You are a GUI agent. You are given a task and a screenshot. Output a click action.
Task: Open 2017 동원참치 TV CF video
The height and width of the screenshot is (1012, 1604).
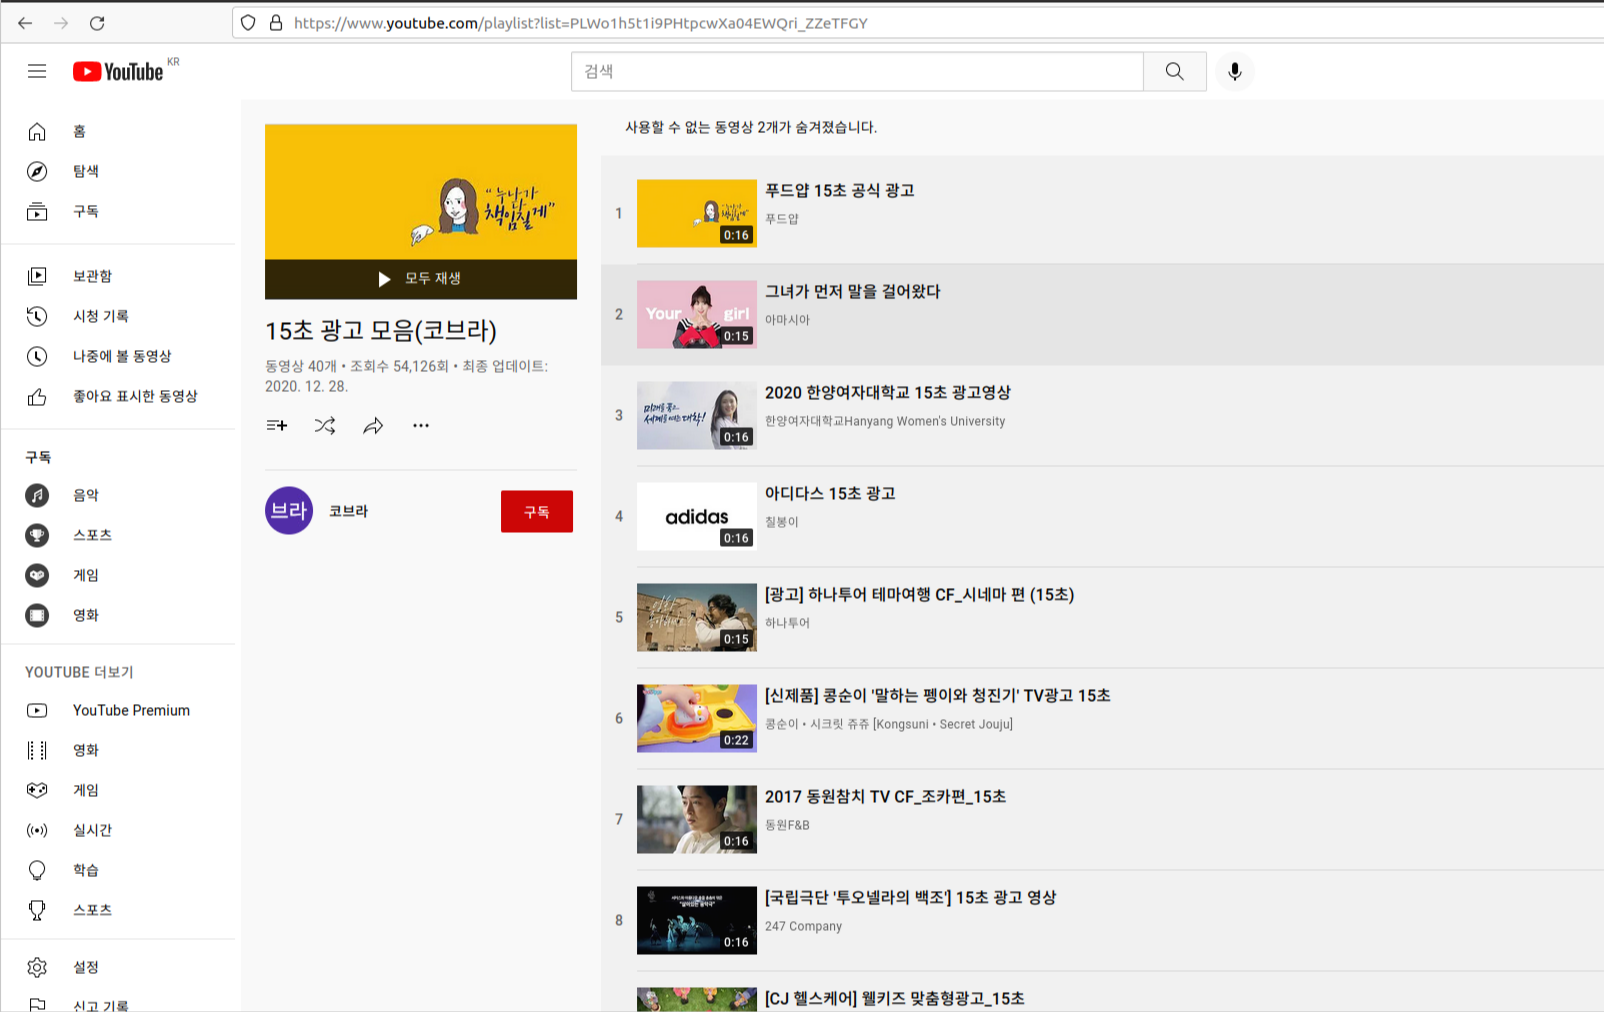pyautogui.click(x=886, y=796)
